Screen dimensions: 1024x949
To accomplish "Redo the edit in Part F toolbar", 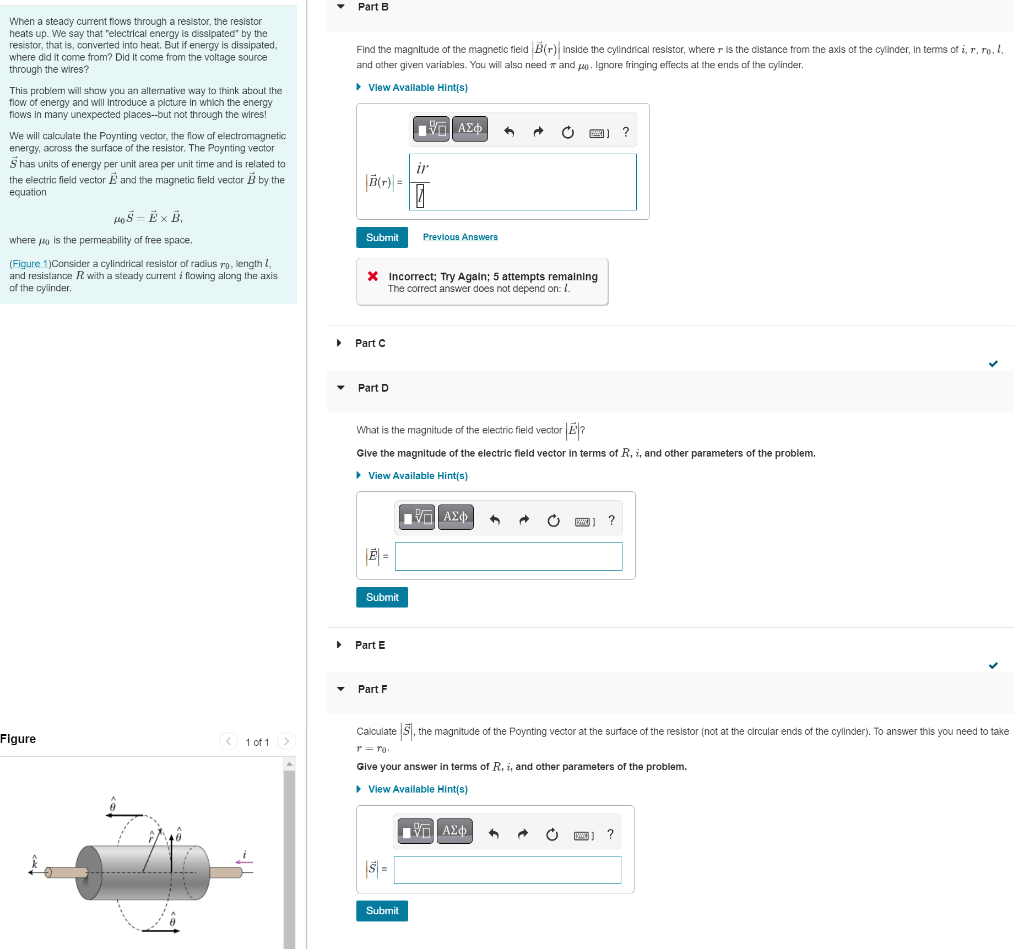I will pyautogui.click(x=522, y=834).
